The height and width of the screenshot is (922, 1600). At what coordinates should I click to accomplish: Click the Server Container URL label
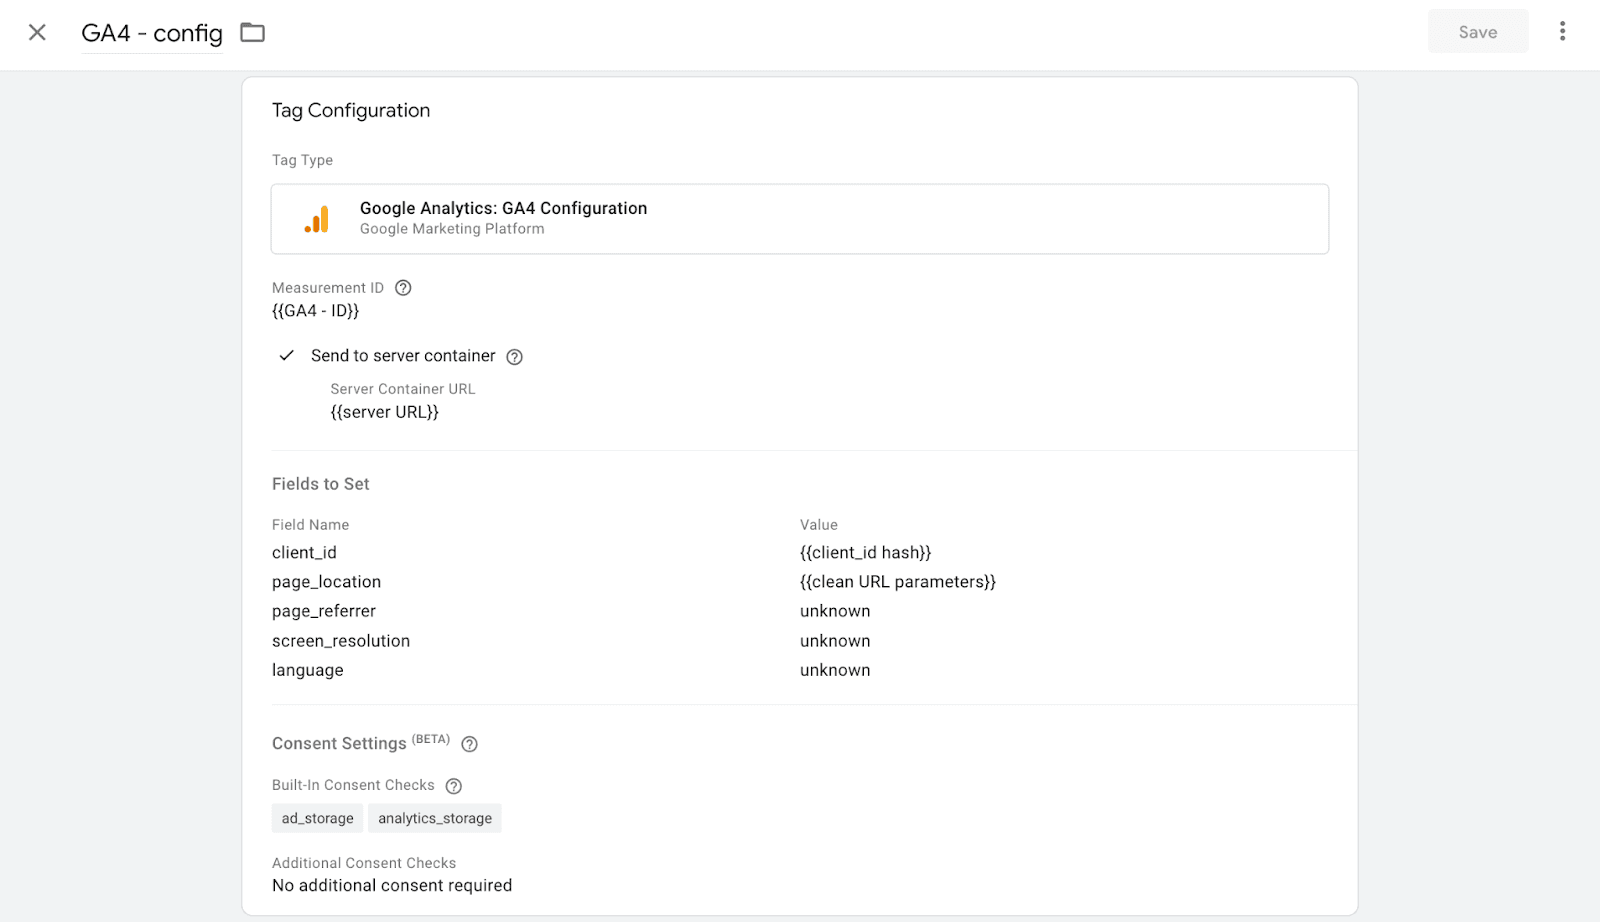point(403,389)
